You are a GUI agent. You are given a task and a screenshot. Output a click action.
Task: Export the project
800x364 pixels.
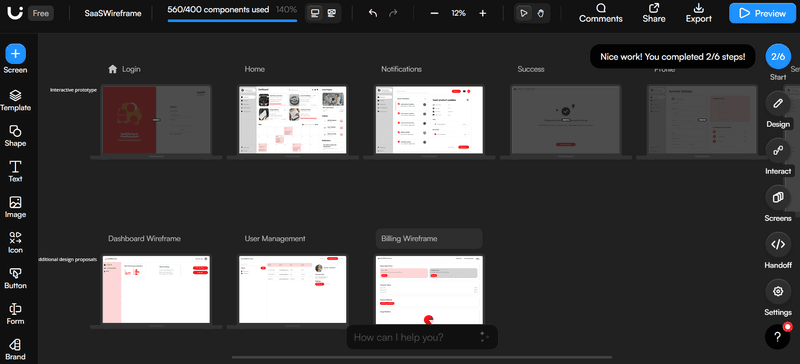[698, 13]
